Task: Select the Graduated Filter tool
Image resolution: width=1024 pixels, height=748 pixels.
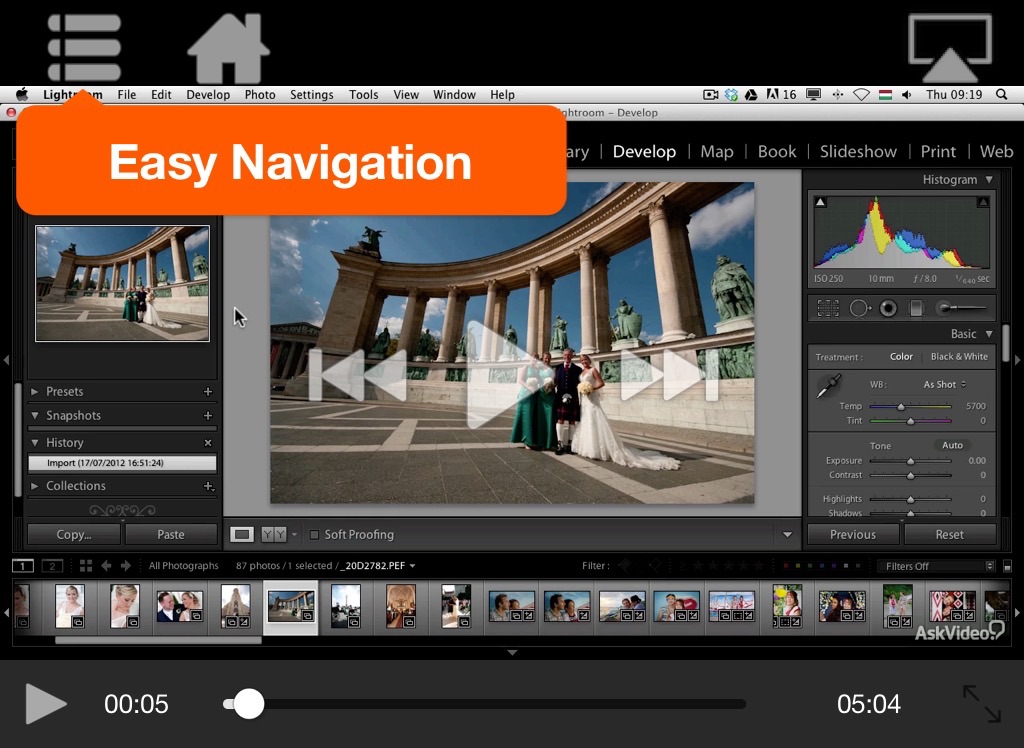Action: click(916, 309)
